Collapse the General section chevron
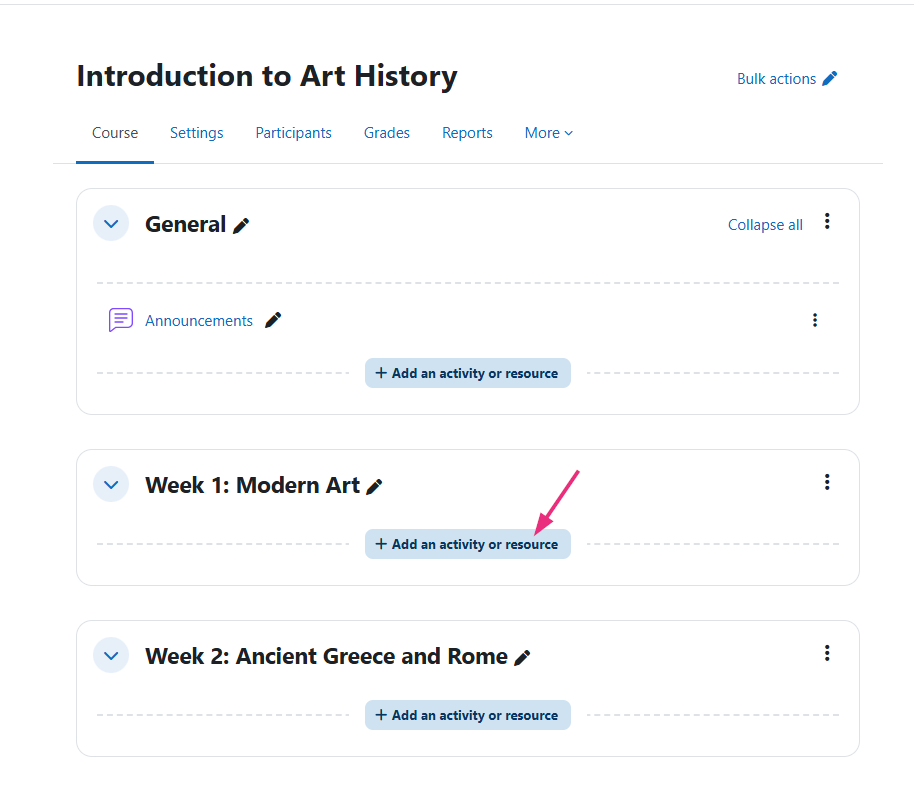The image size is (914, 785). click(x=111, y=224)
